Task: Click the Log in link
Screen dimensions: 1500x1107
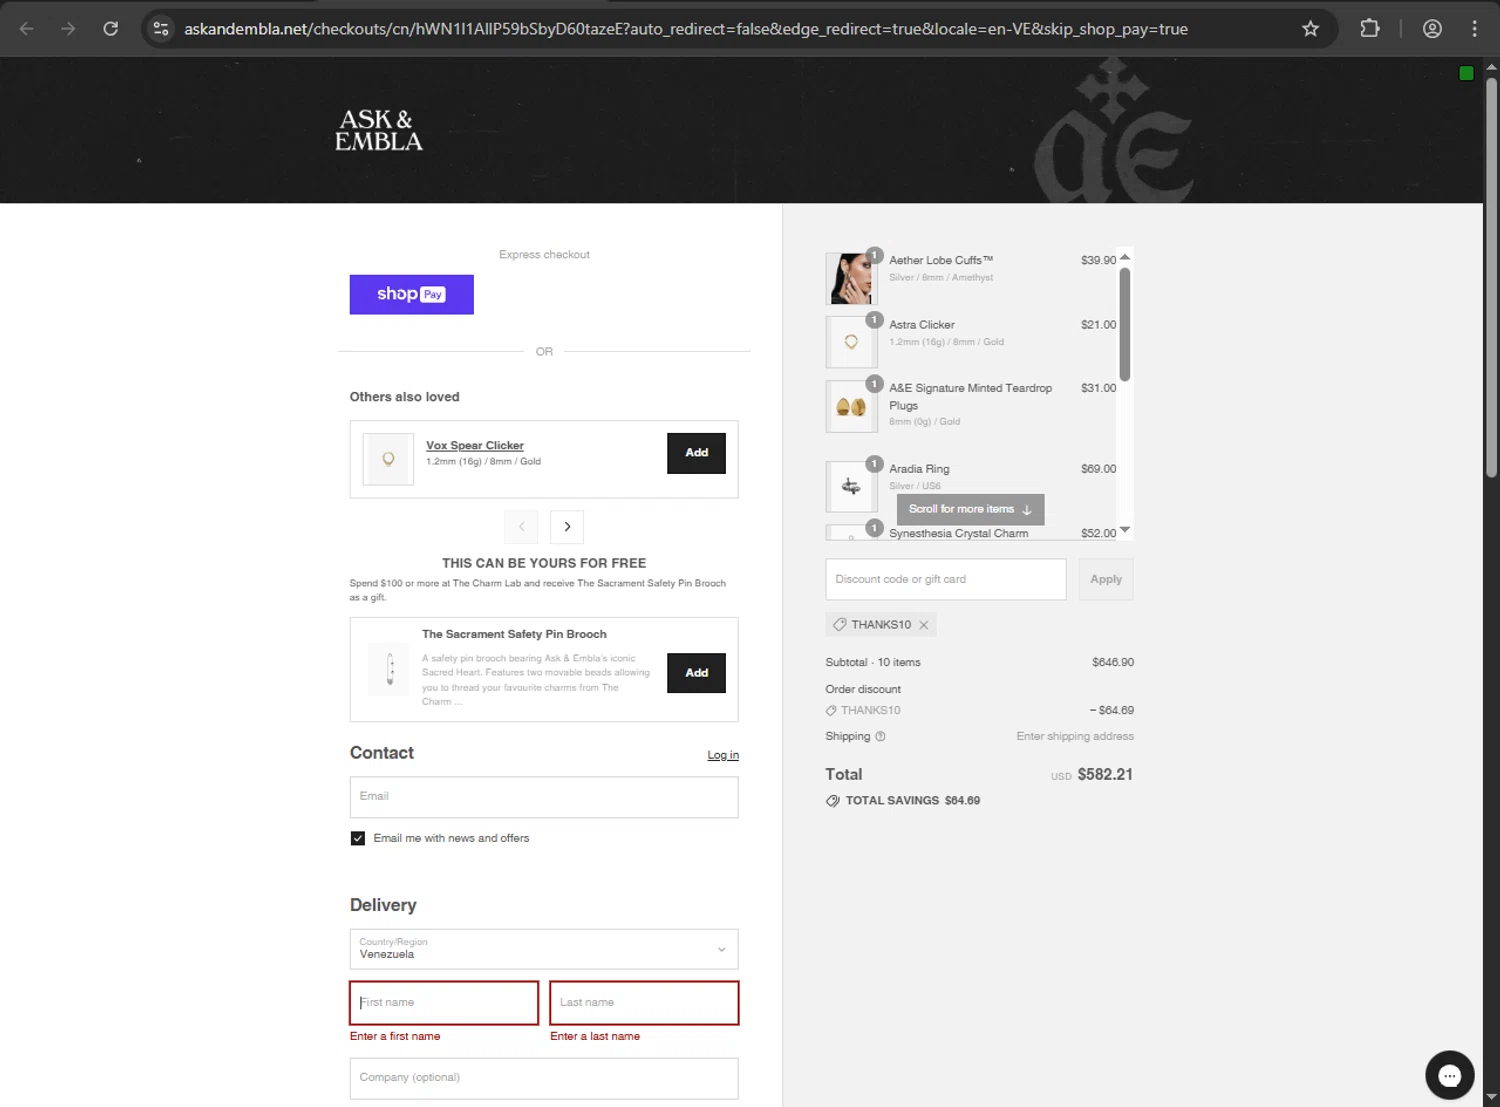Action: (723, 755)
